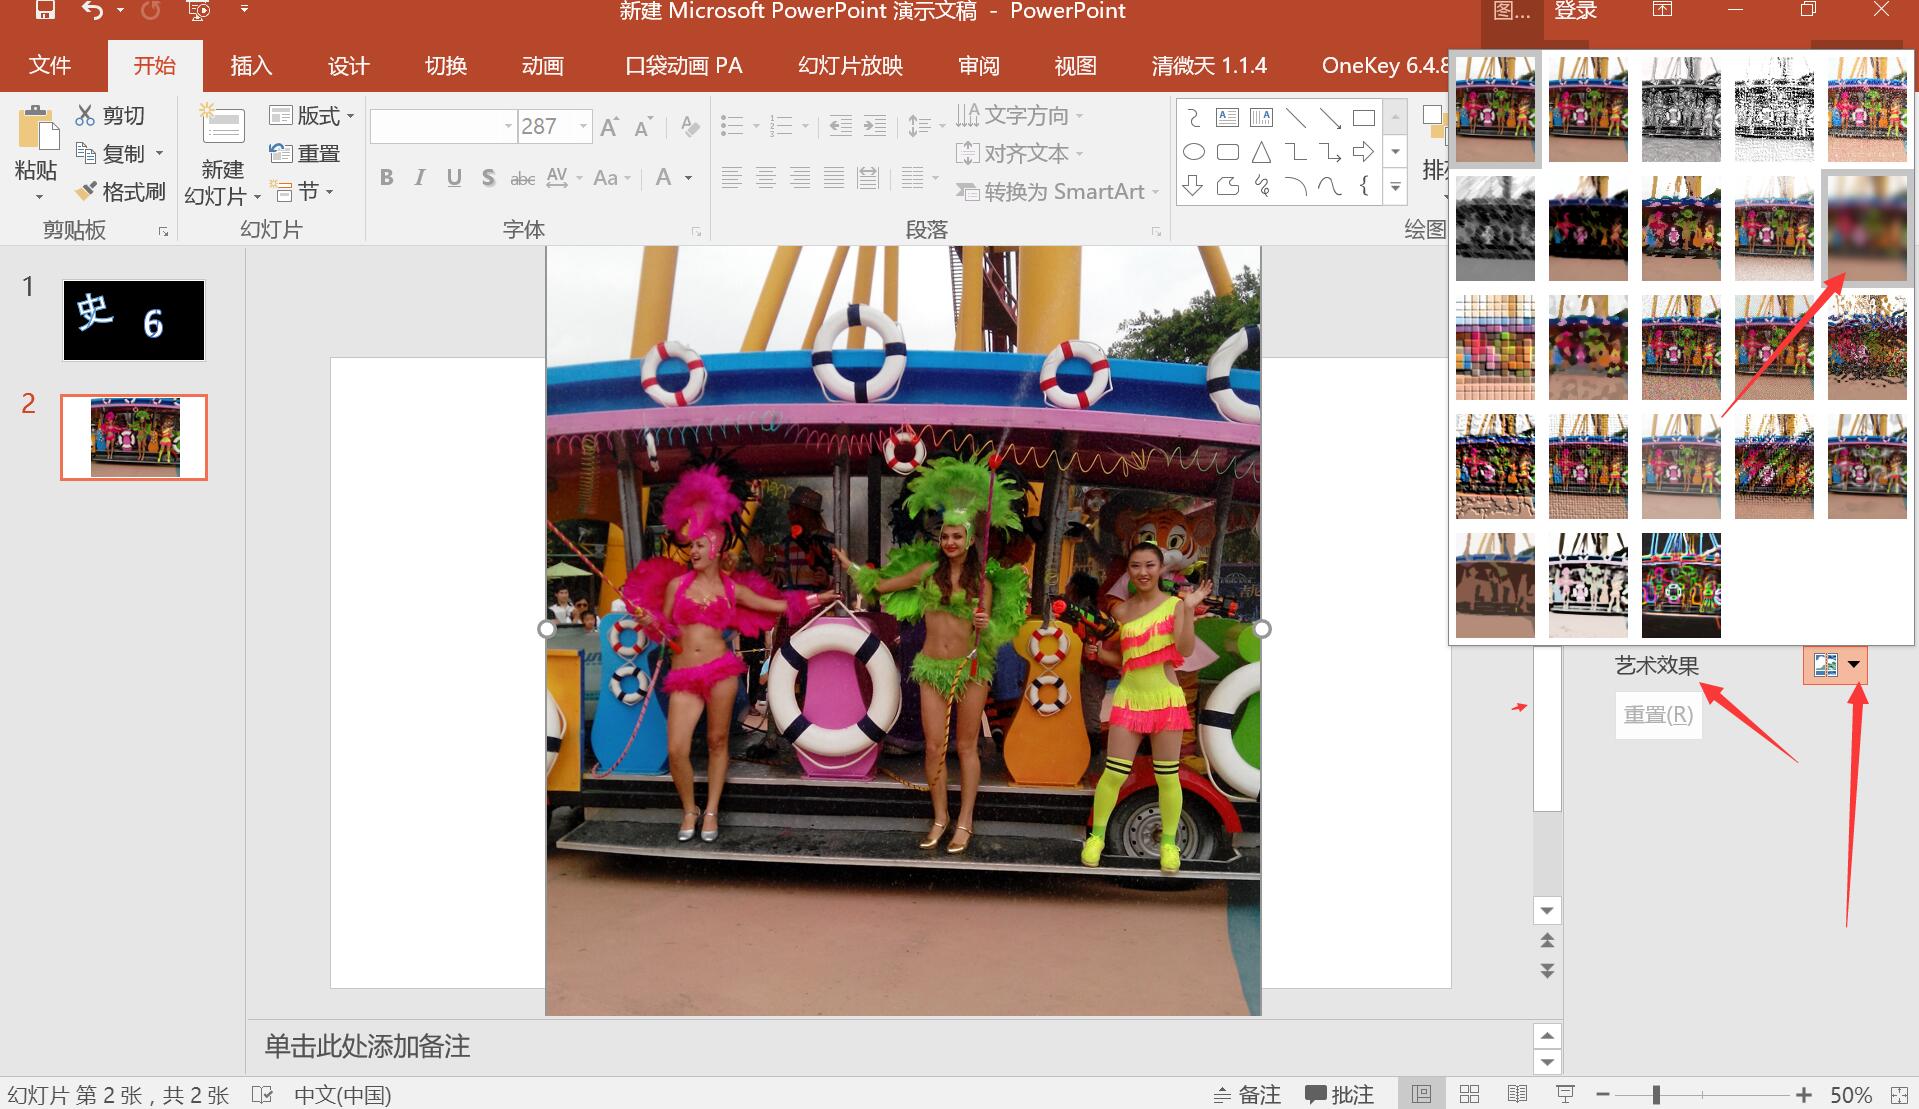Open the Clipboard pane launcher (剪贴板)
Viewport: 1919px width, 1109px height.
[x=163, y=231]
